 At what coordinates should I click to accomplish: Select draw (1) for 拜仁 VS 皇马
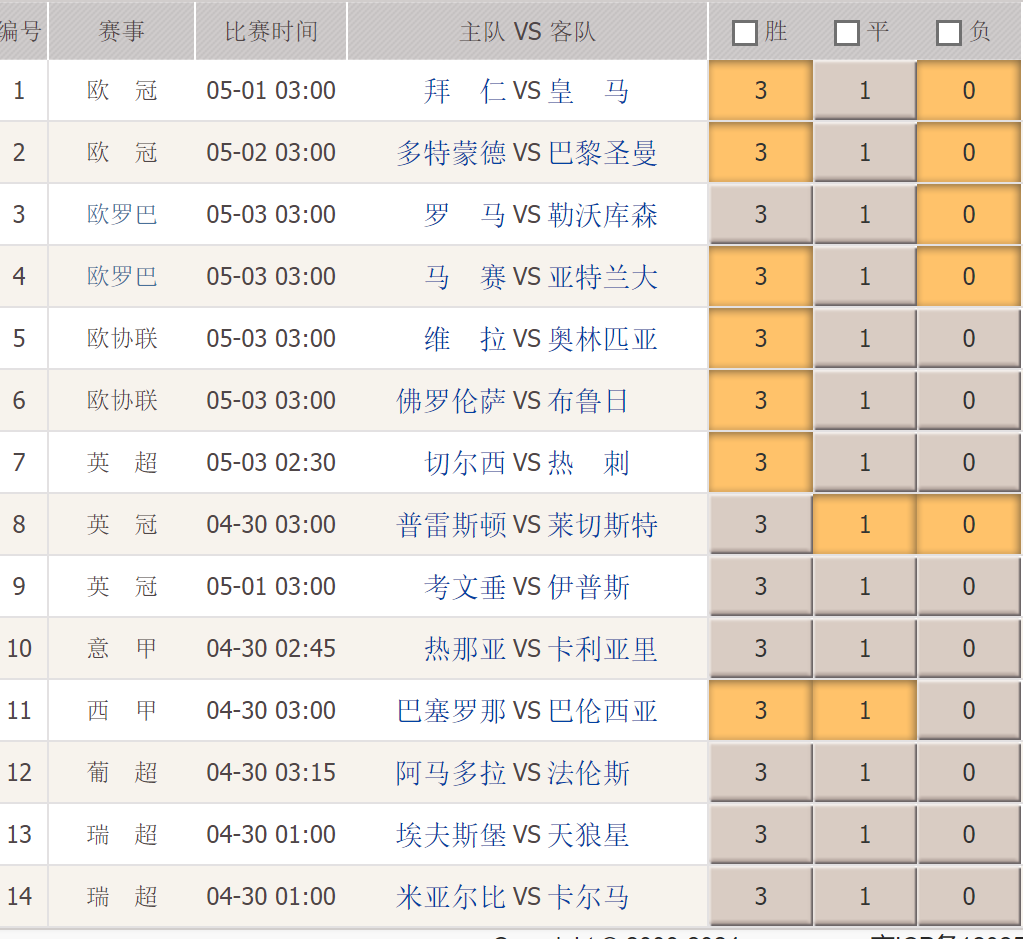(x=865, y=91)
